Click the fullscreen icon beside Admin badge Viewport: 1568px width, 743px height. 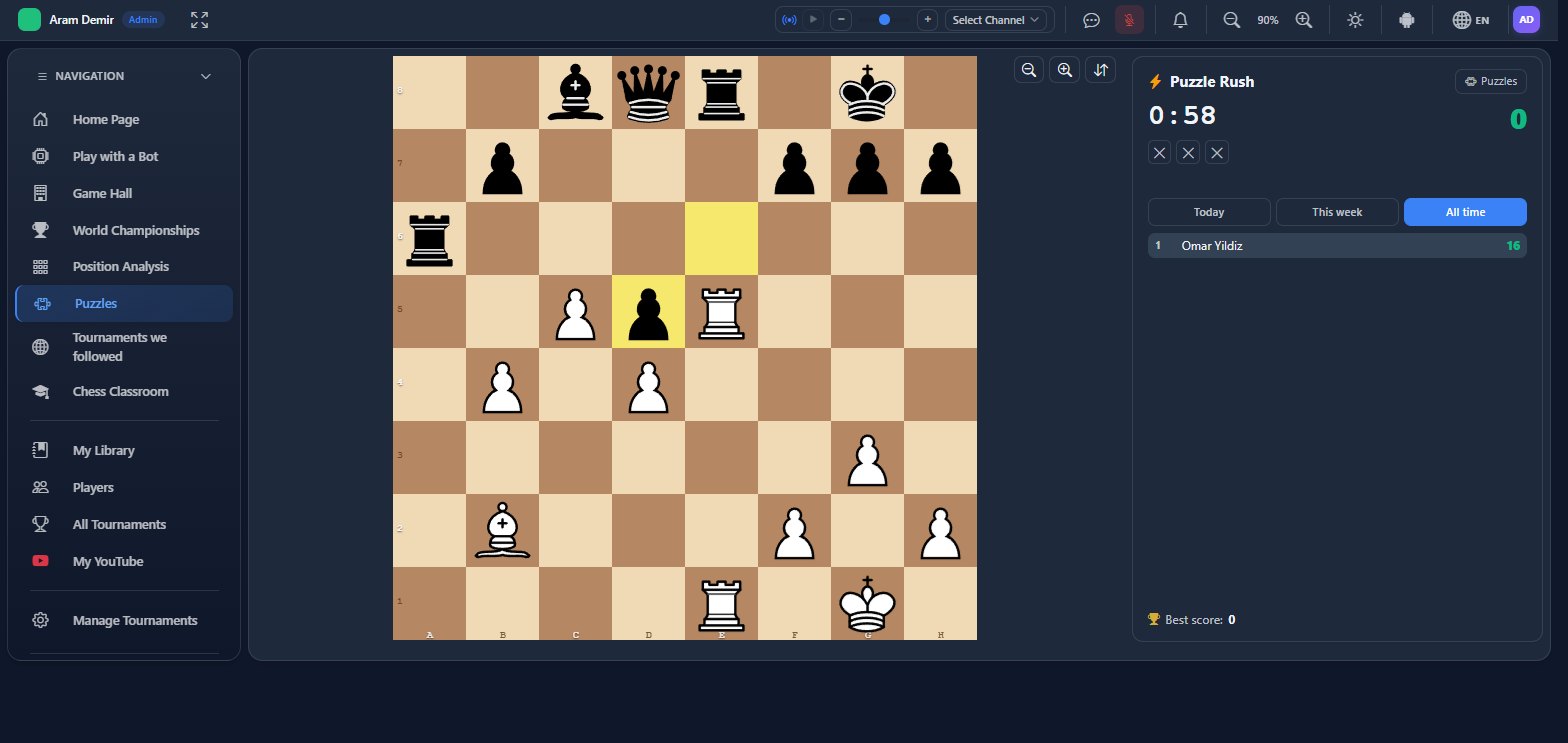199,20
